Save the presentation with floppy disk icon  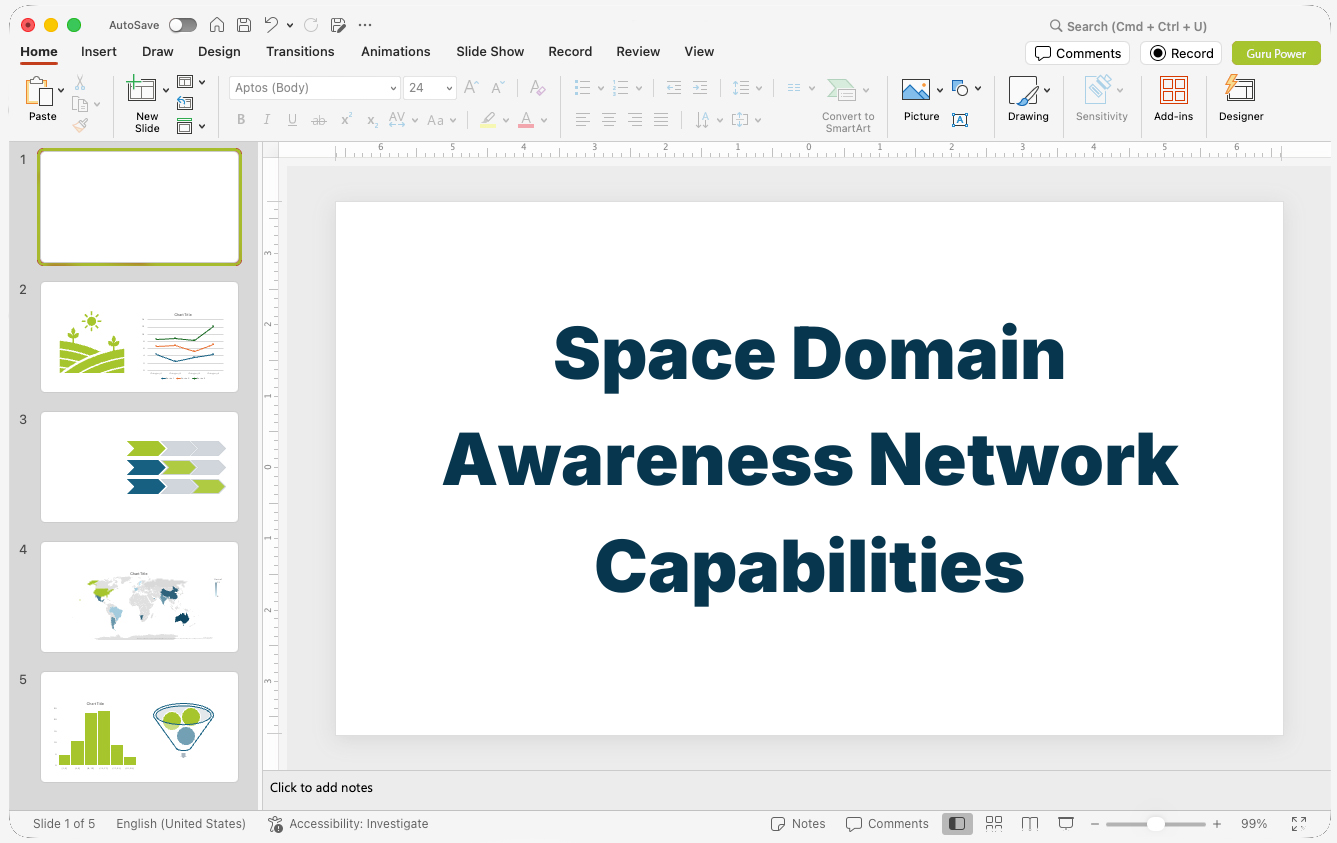tap(244, 25)
